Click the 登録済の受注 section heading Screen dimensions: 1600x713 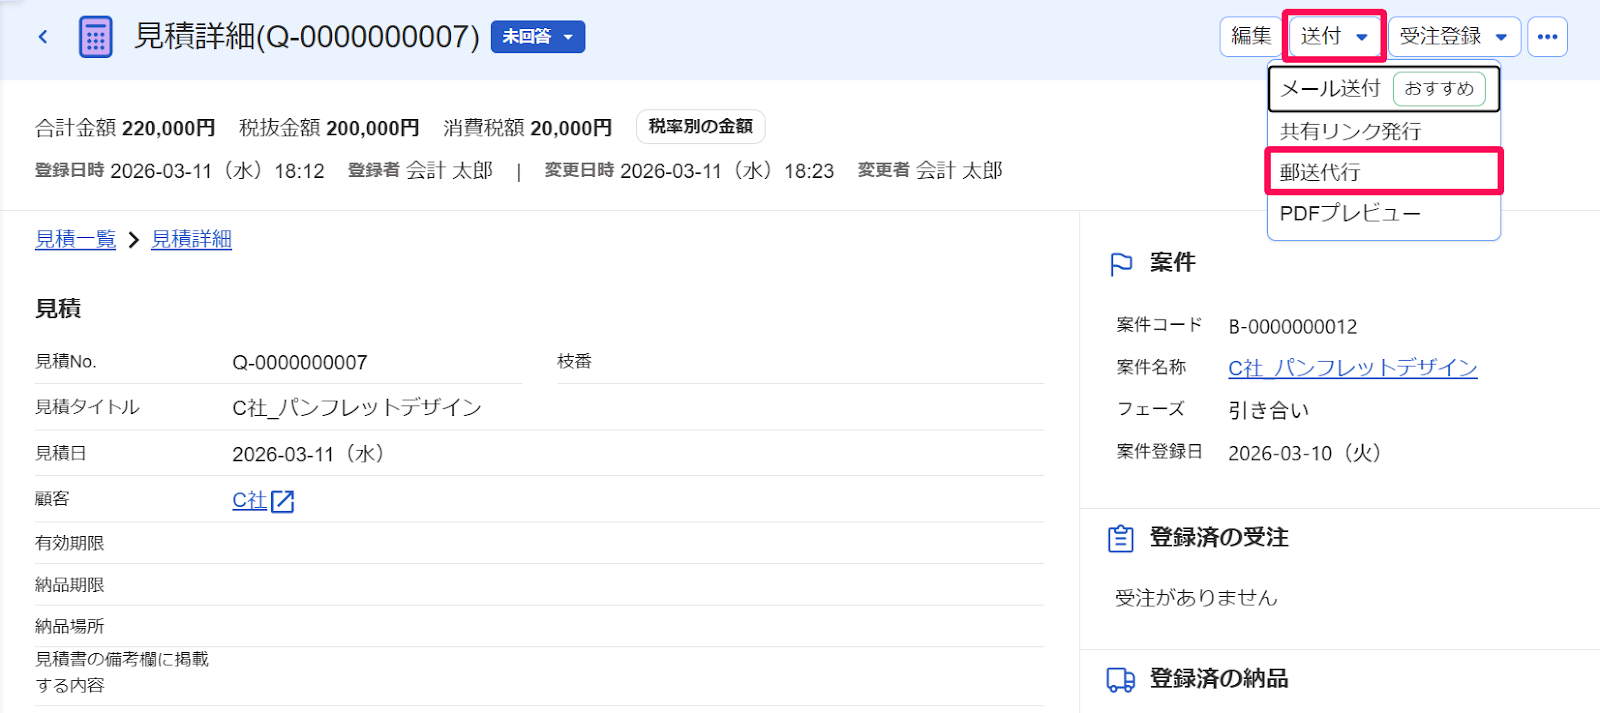(1219, 538)
